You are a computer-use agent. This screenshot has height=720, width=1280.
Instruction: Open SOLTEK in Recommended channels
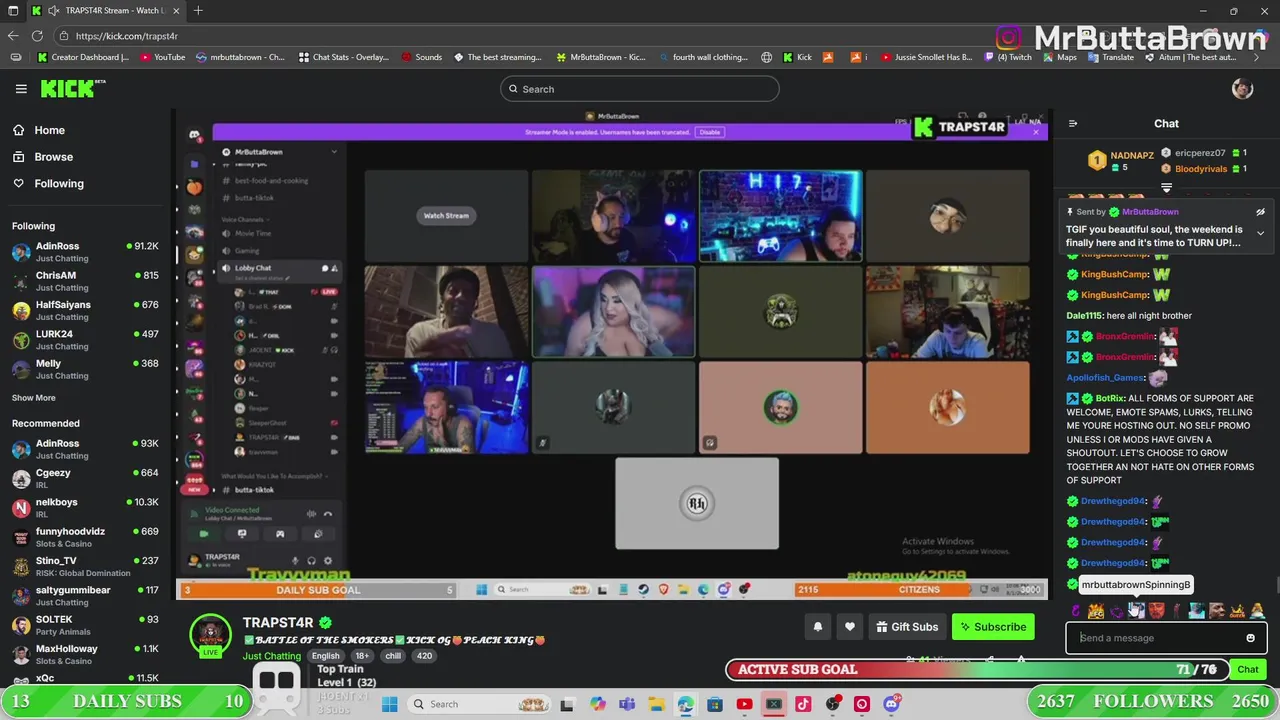[x=85, y=625]
